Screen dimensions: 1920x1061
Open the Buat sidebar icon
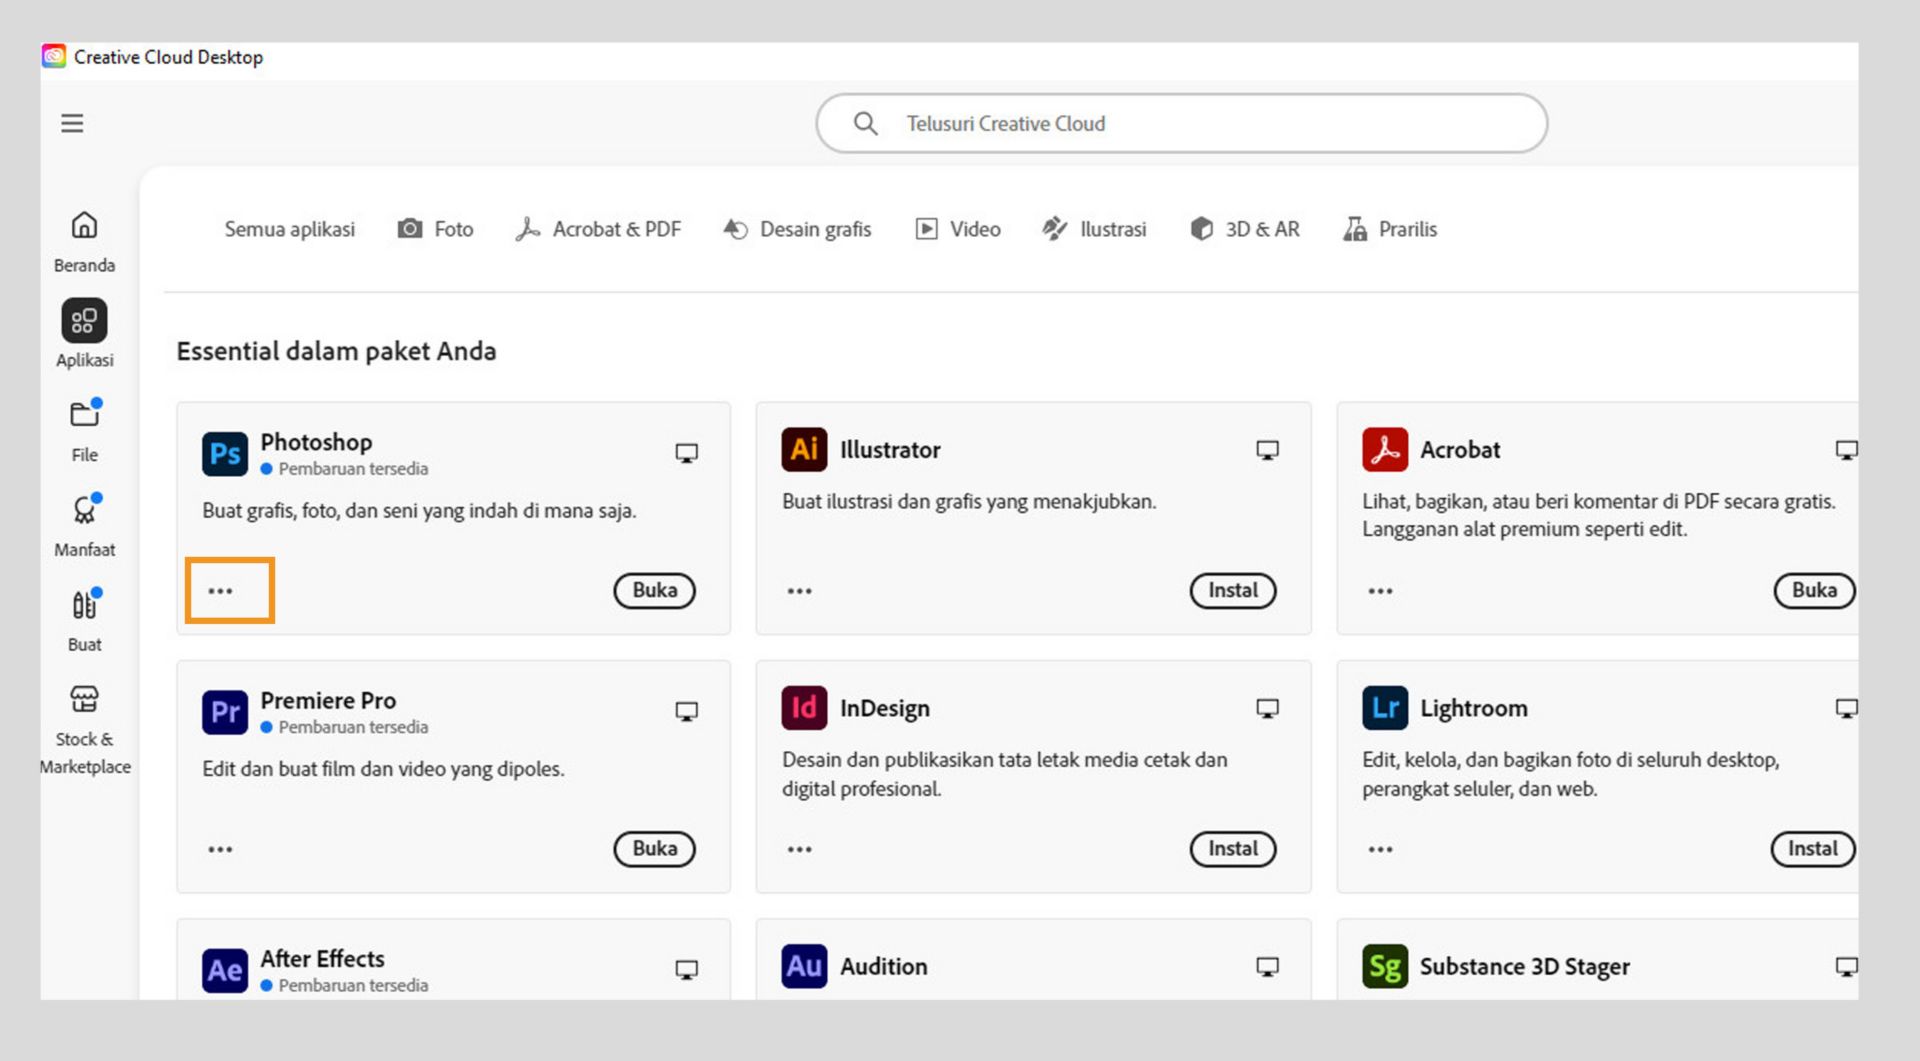point(84,605)
